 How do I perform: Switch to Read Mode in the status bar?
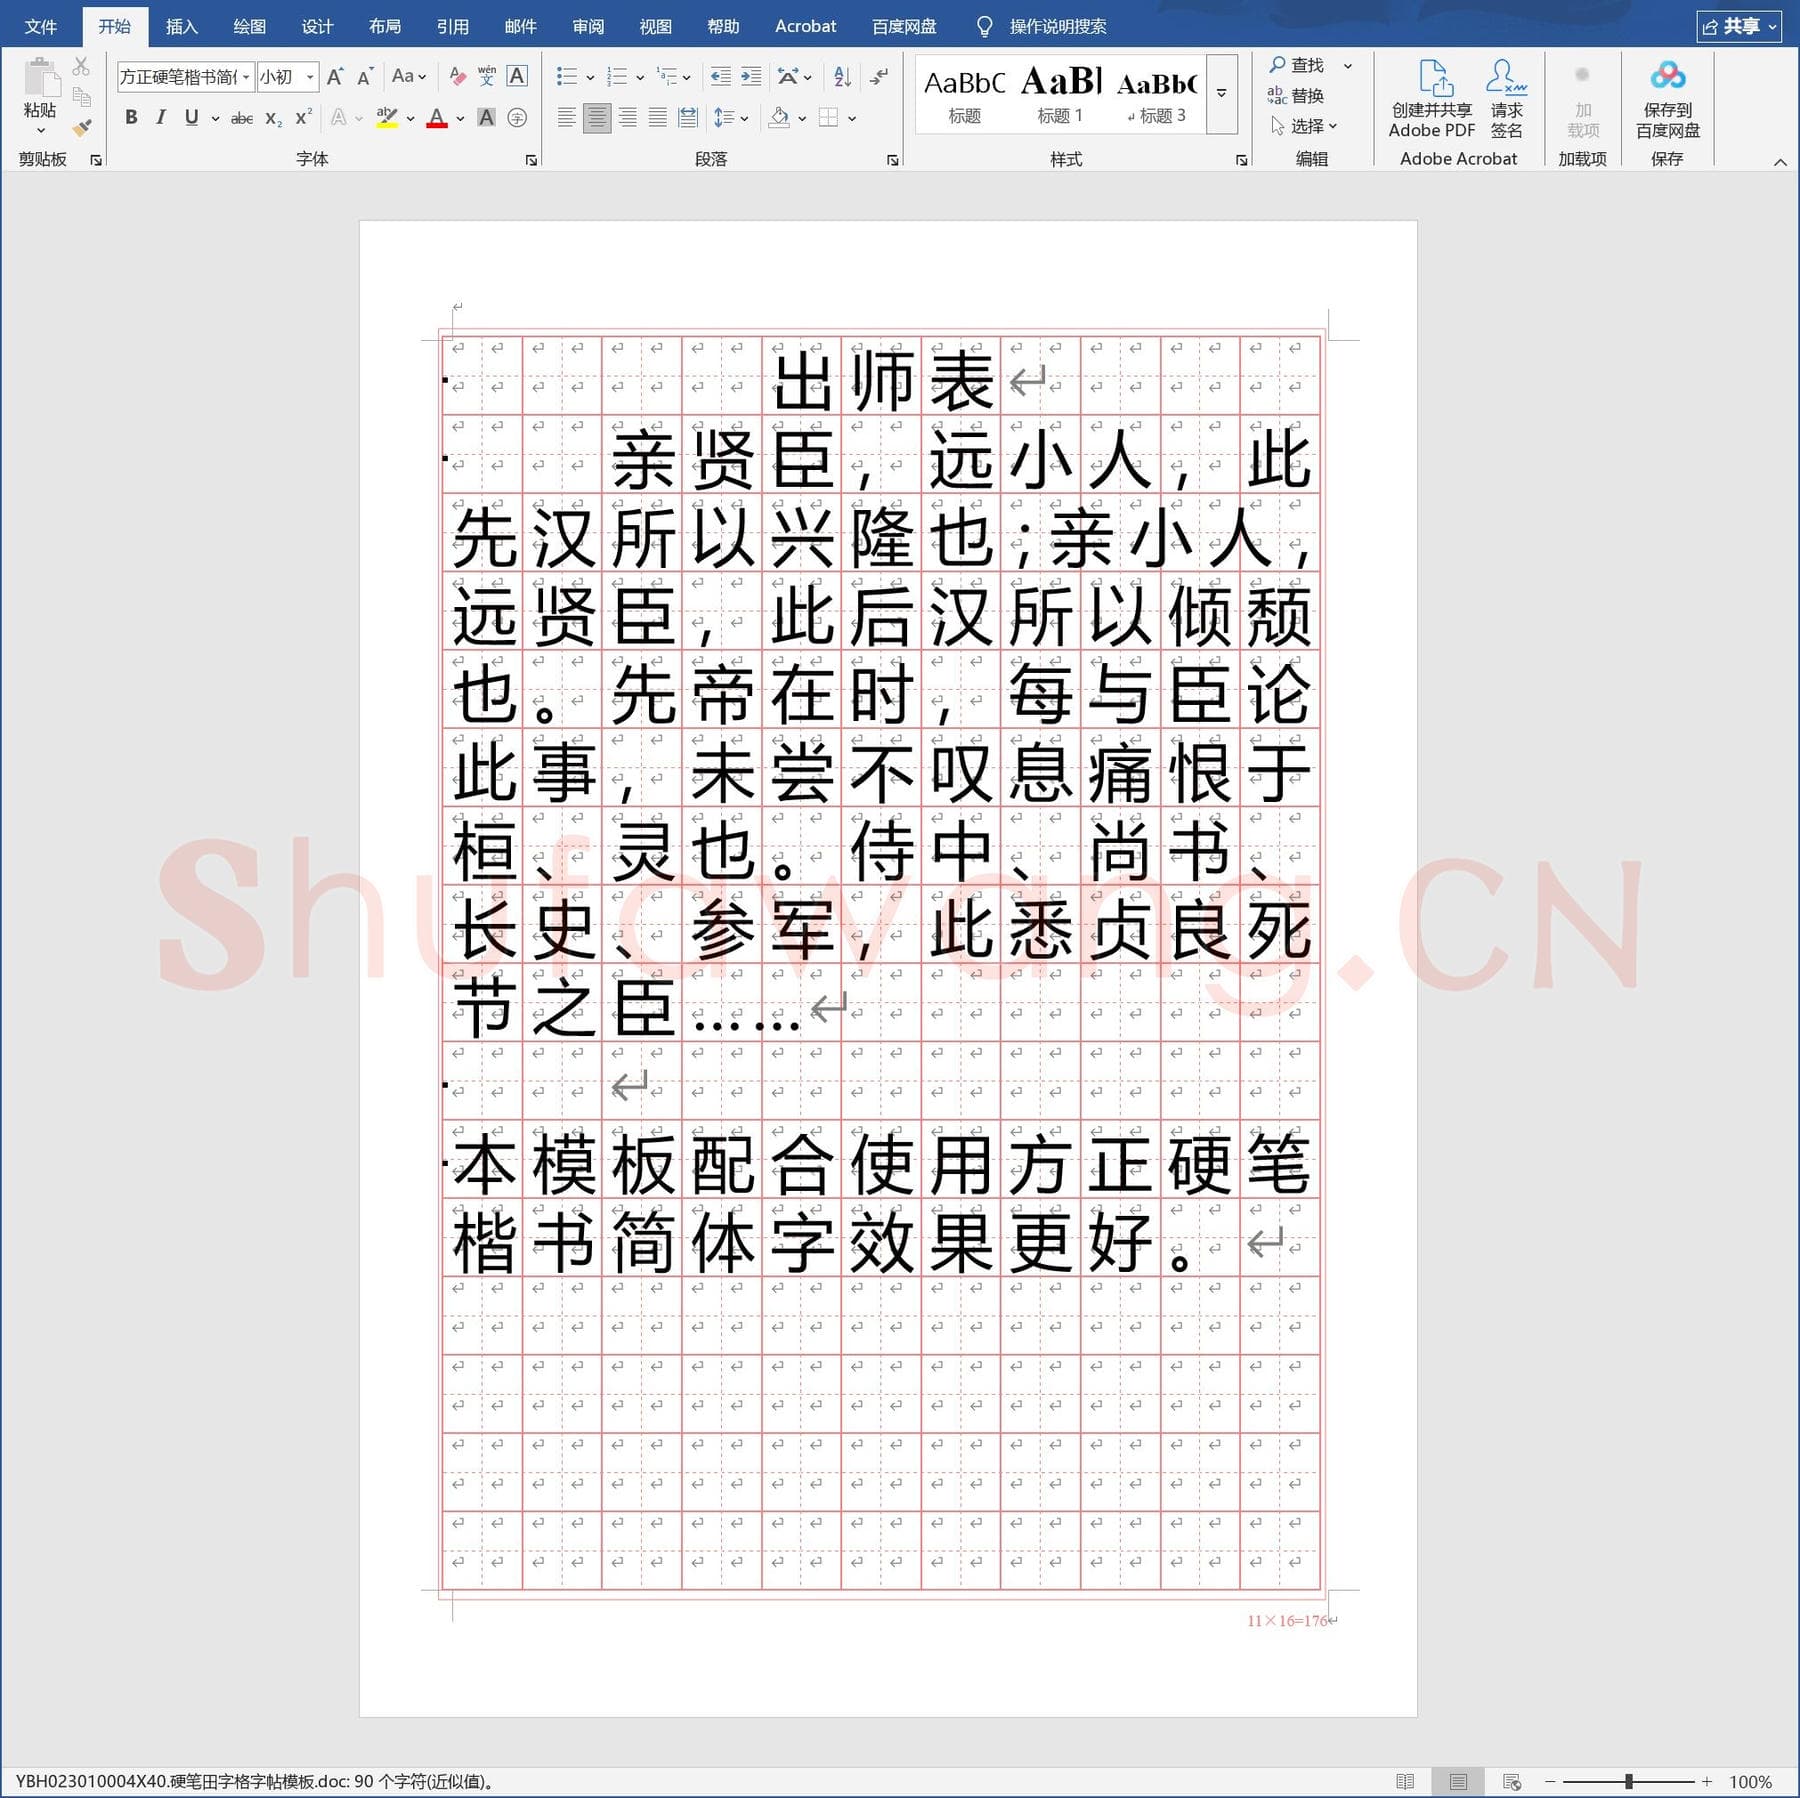click(x=1405, y=1781)
